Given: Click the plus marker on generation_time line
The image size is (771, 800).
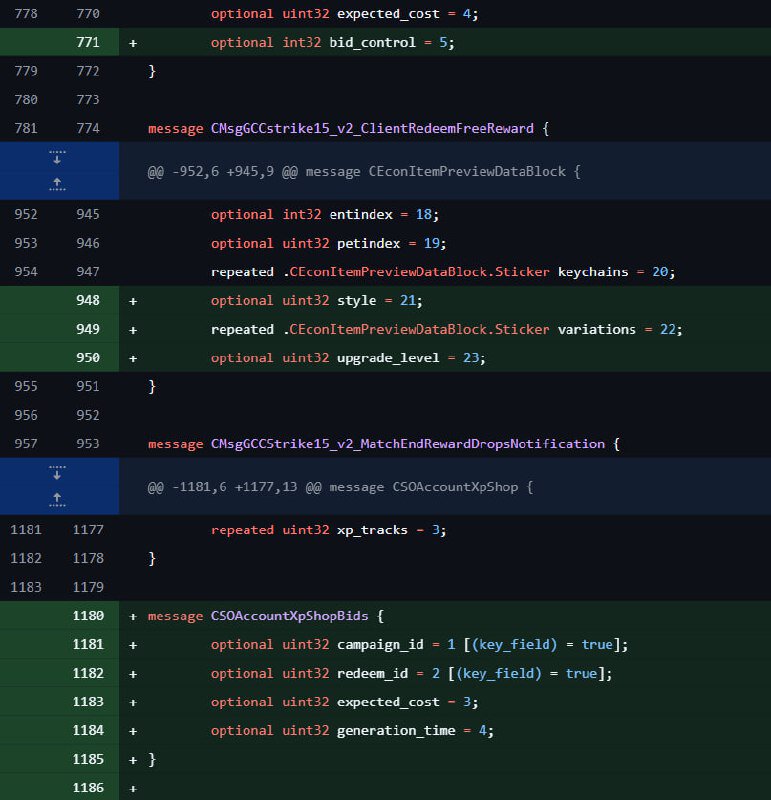Looking at the screenshot, I should tap(133, 731).
